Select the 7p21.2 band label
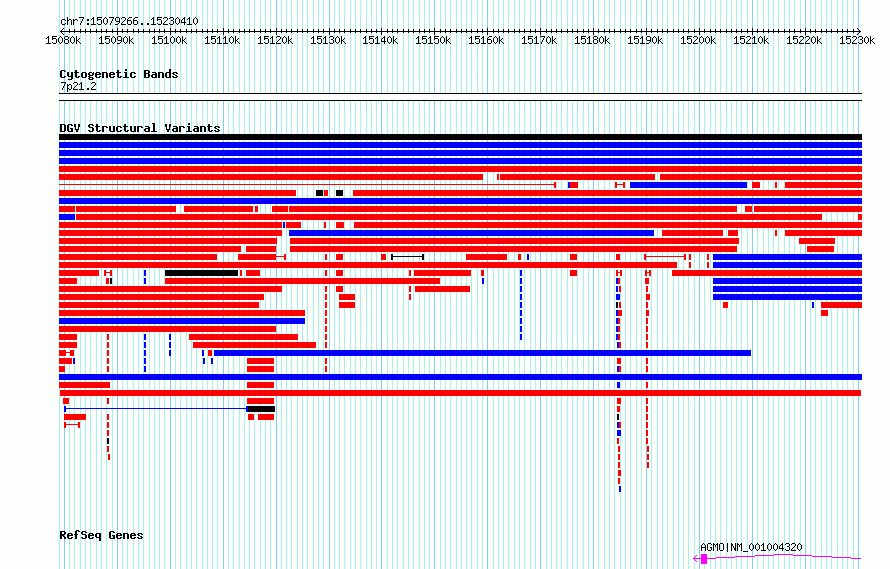890x569 pixels. point(78,86)
